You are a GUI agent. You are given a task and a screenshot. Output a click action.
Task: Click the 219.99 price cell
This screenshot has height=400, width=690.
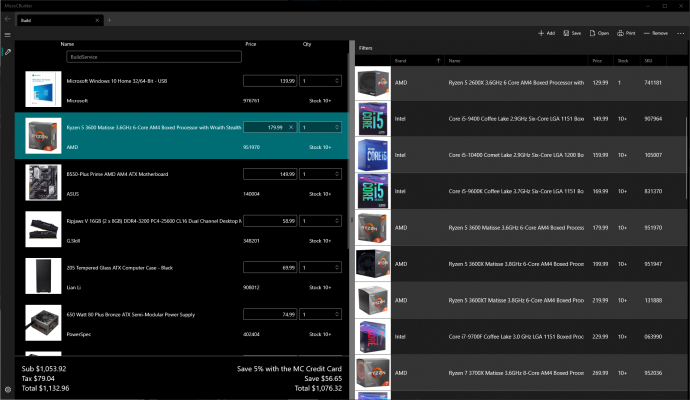(601, 301)
